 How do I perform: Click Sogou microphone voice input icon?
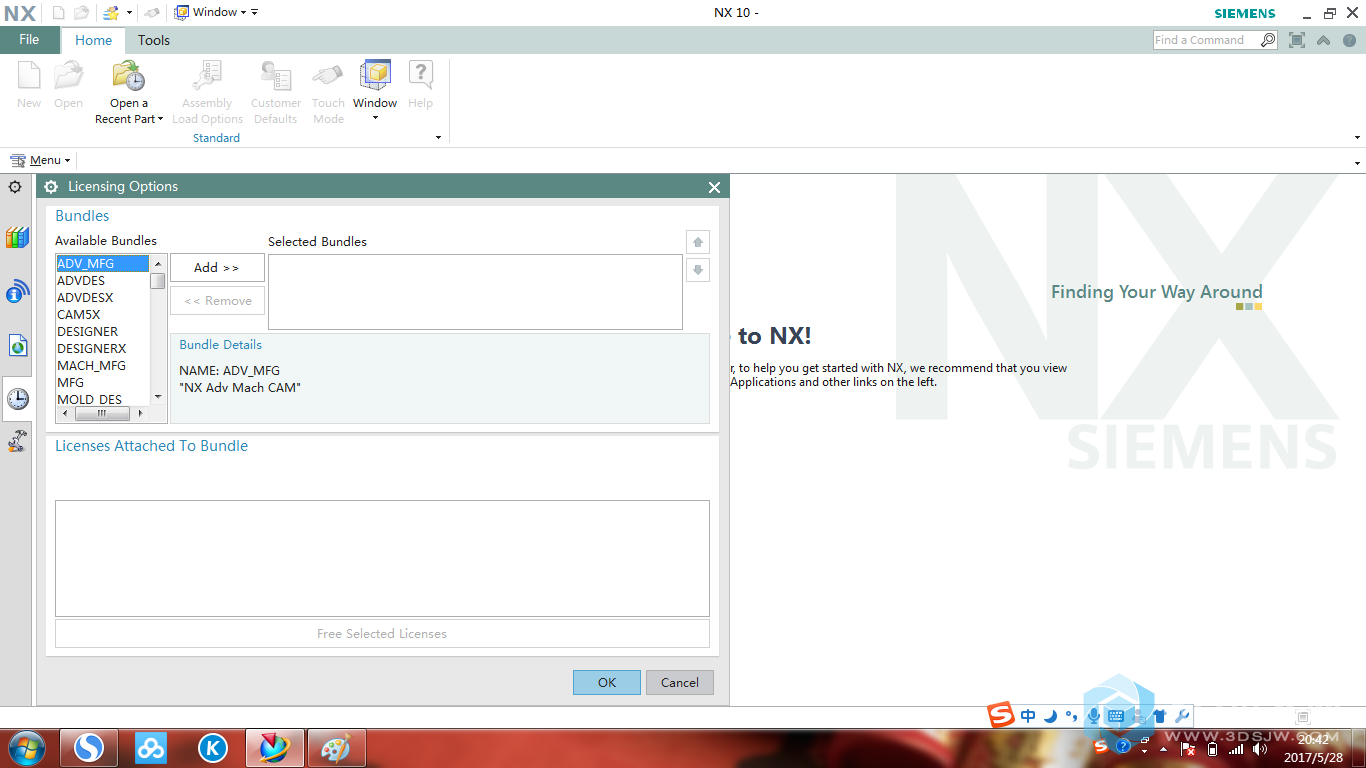coord(1094,716)
